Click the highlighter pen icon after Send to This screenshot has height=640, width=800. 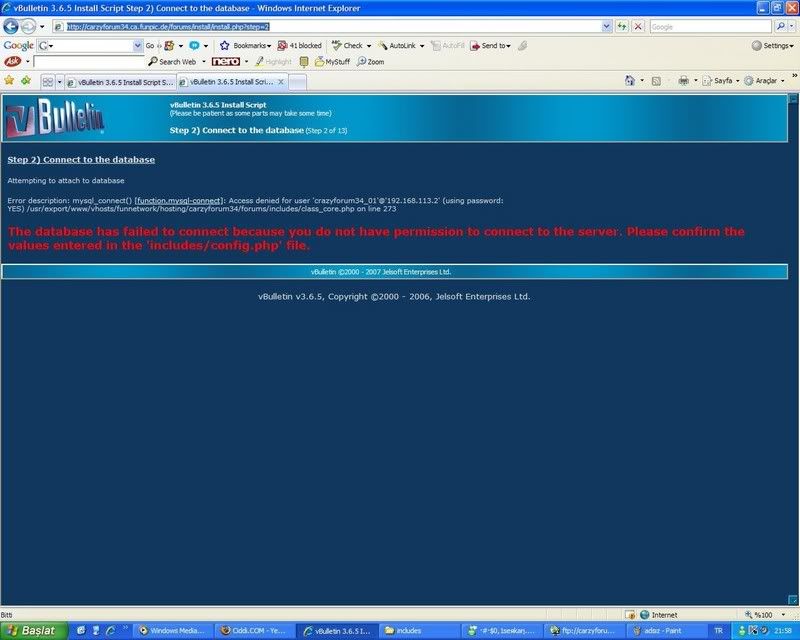pyautogui.click(x=522, y=45)
